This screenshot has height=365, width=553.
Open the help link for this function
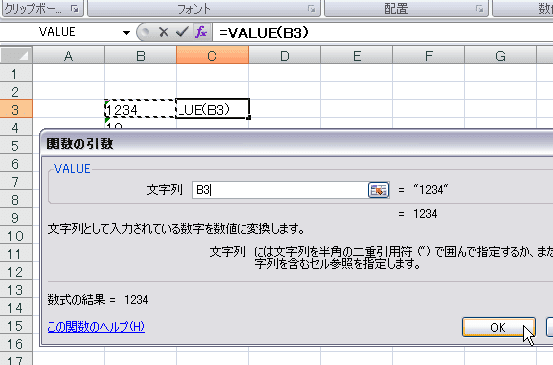96,327
